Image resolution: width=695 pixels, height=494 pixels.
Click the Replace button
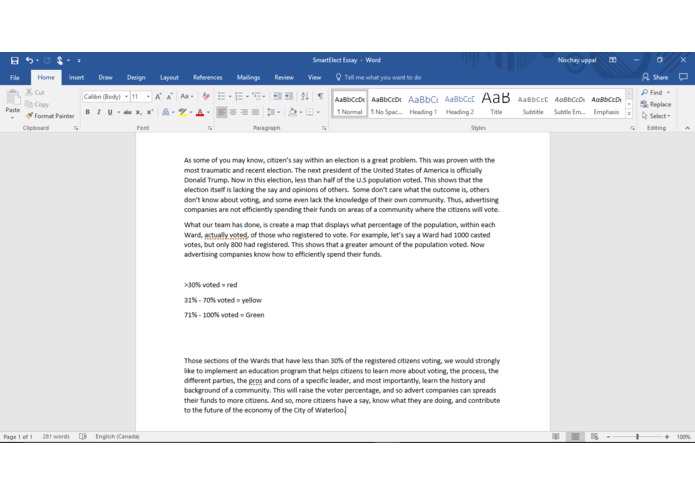click(x=656, y=105)
